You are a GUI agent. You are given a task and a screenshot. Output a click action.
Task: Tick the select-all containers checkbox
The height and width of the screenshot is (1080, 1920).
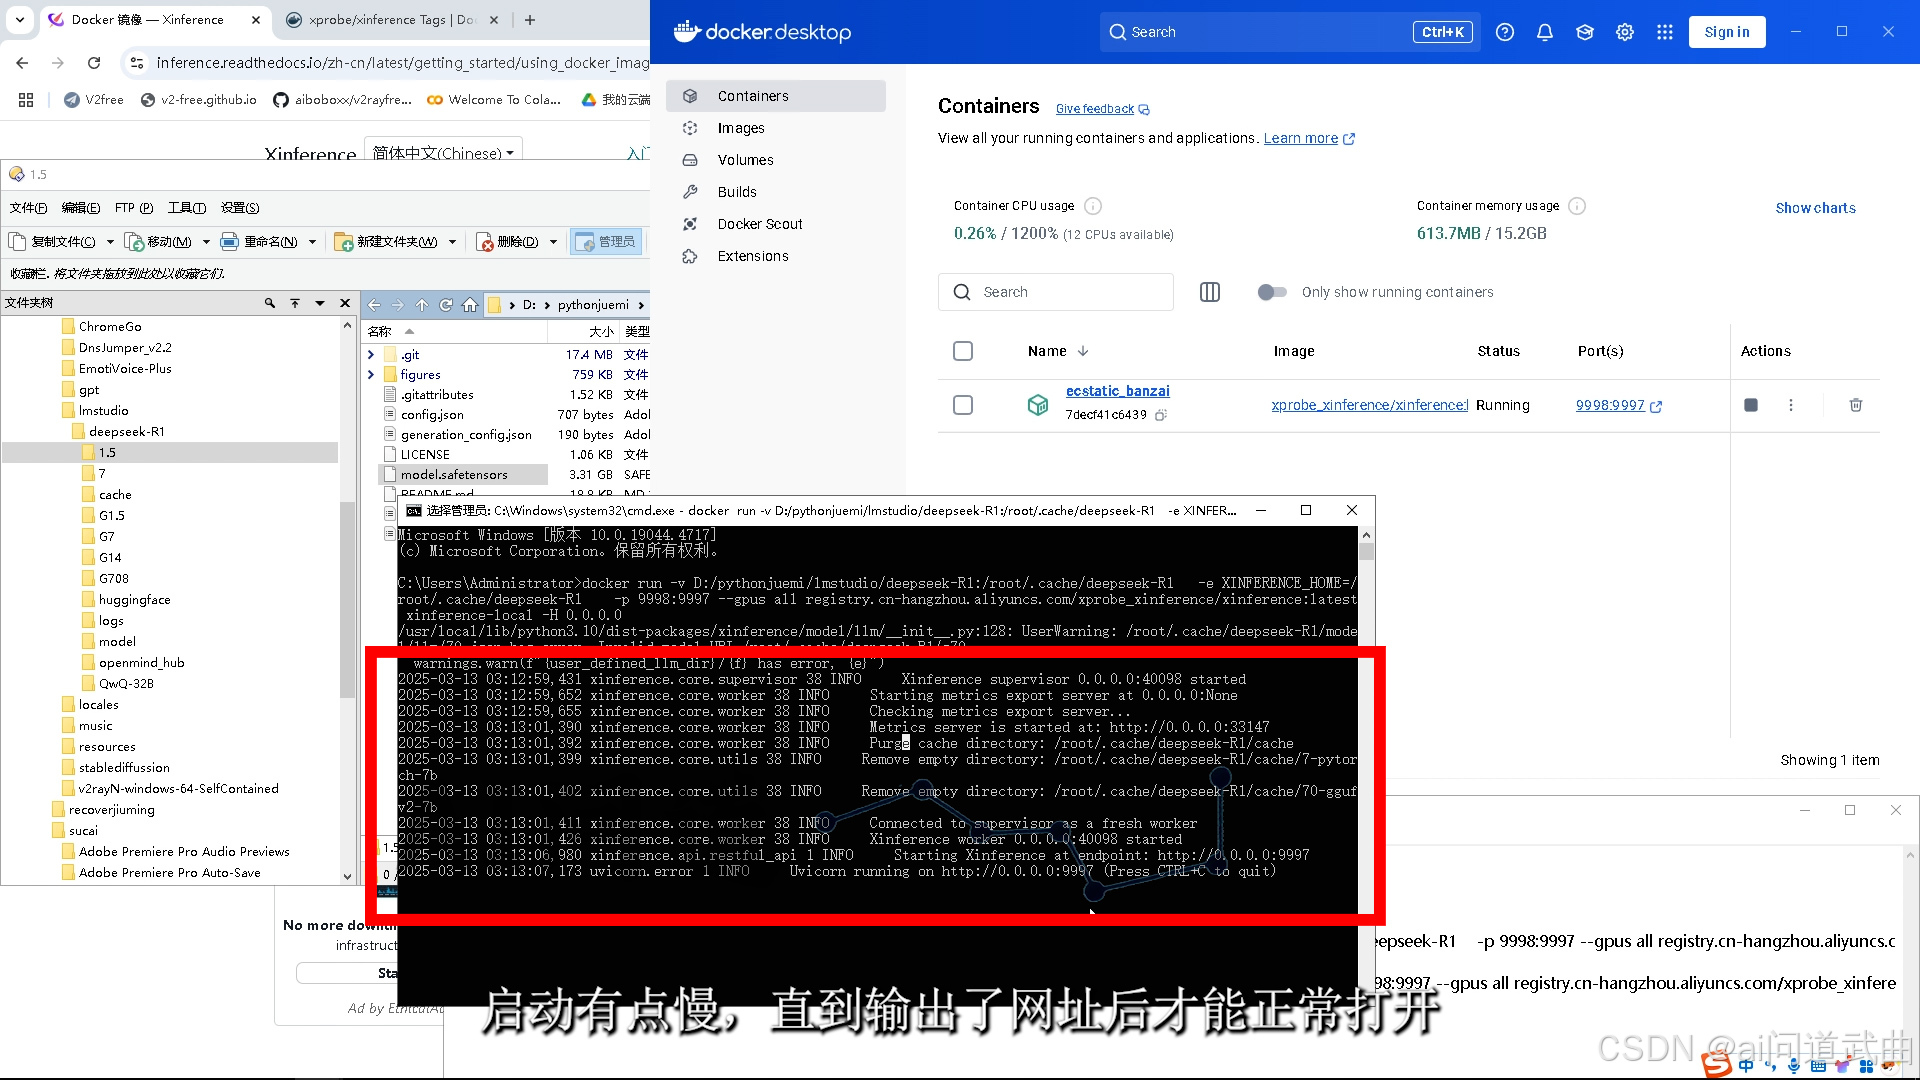pos(963,351)
